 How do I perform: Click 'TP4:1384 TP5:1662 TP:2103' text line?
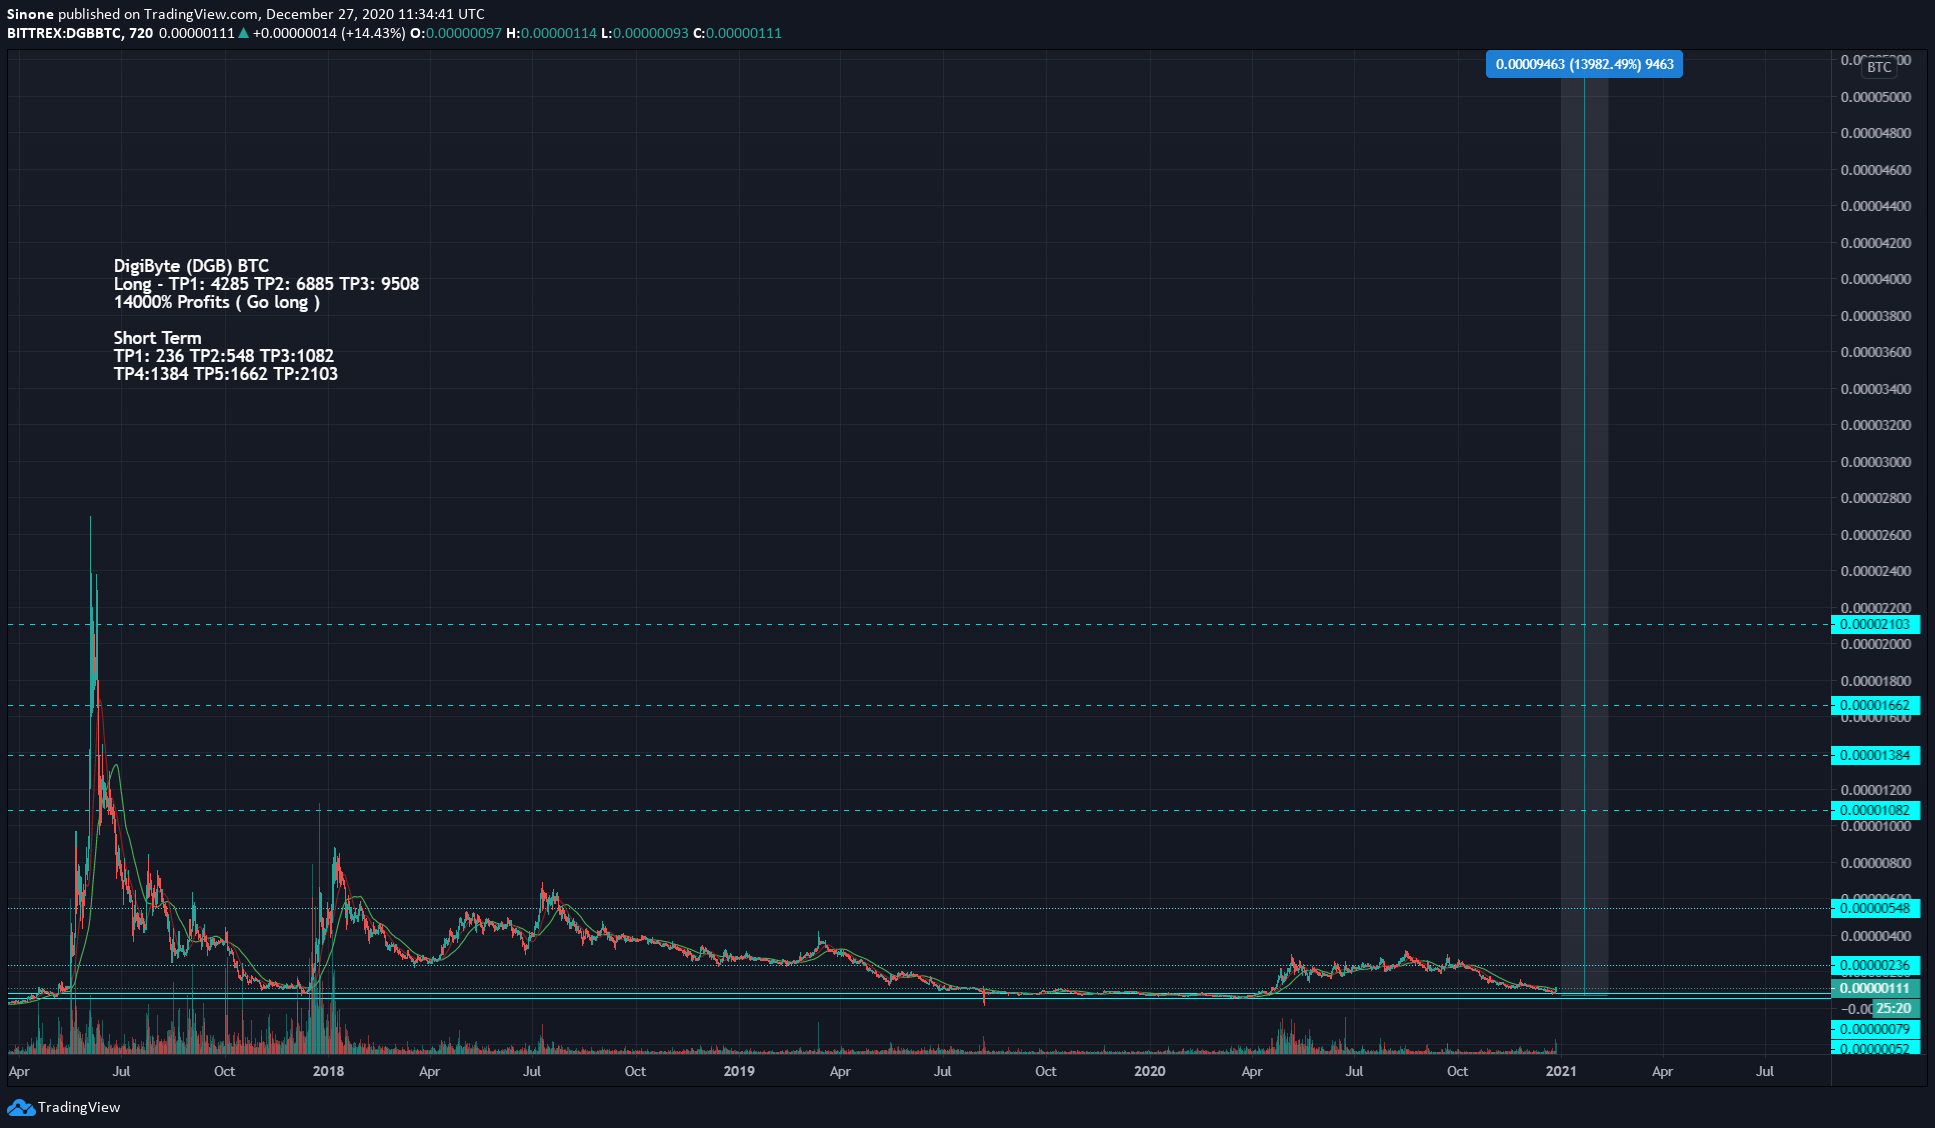pyautogui.click(x=225, y=374)
